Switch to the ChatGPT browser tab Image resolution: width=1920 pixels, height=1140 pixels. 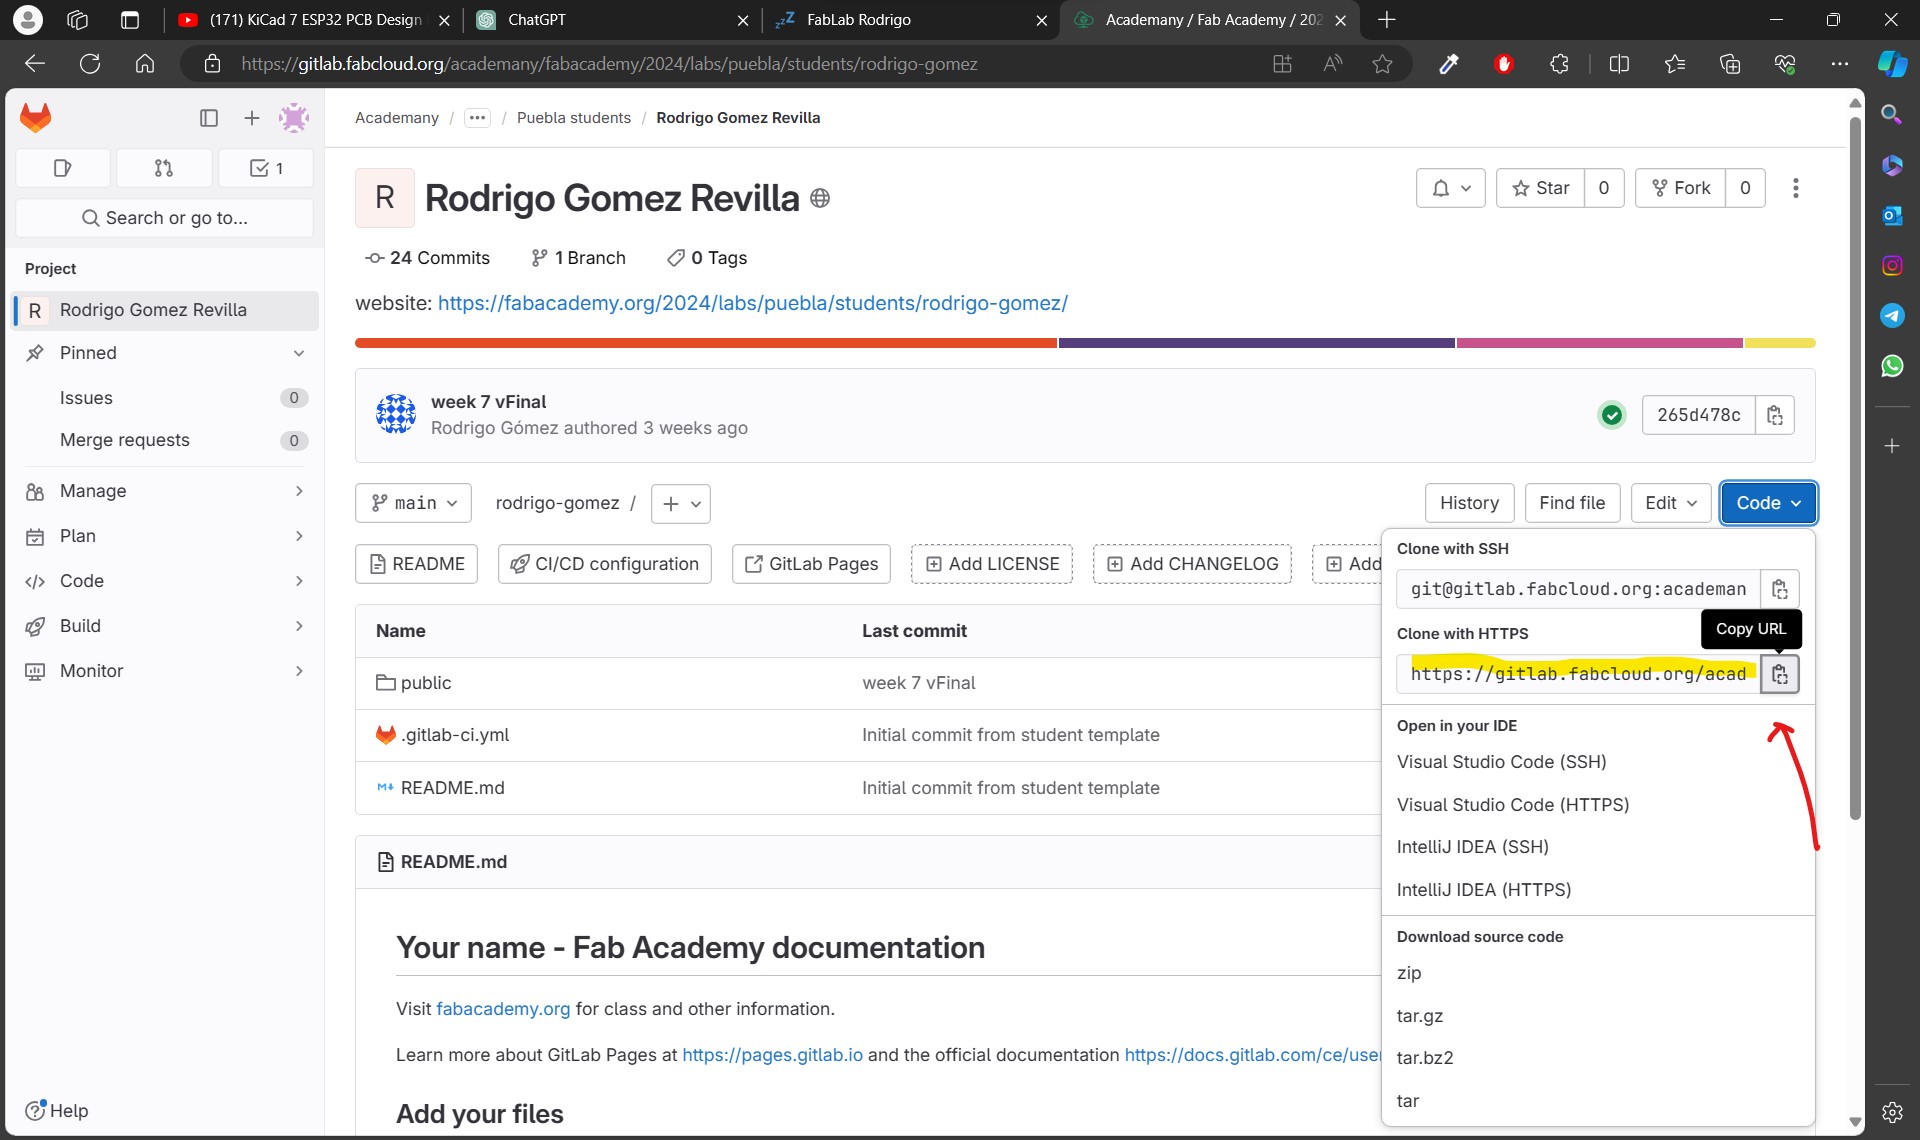612,20
